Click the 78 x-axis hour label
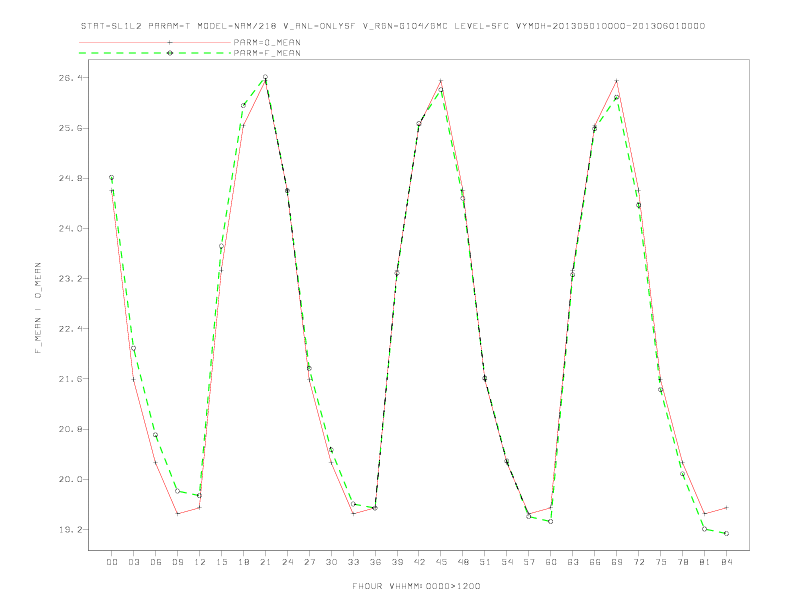The height and width of the screenshot is (612, 792). [683, 562]
